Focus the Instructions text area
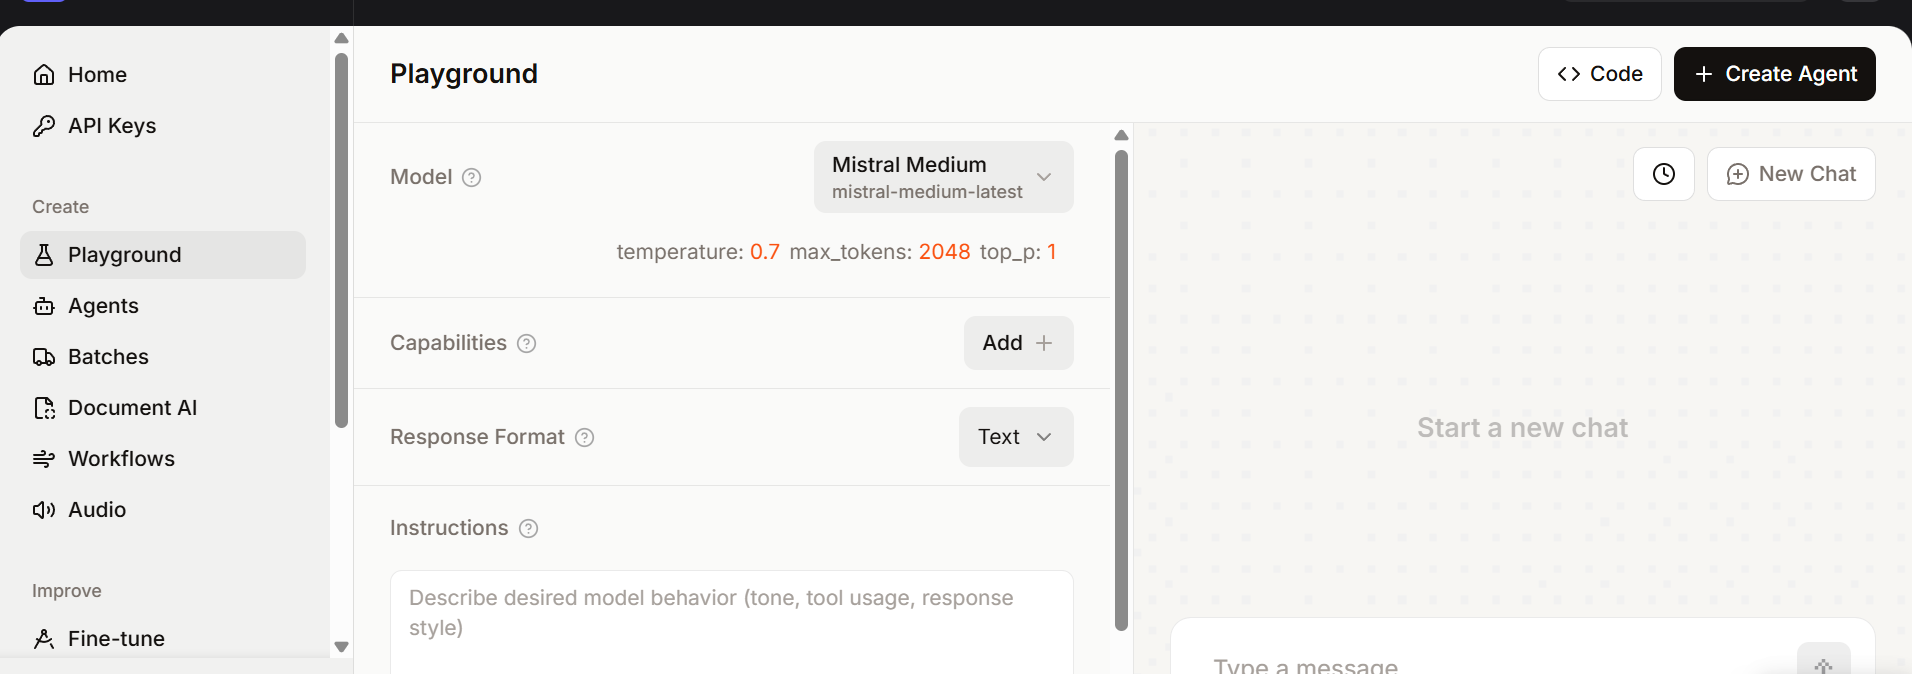This screenshot has width=1912, height=674. tap(731, 622)
